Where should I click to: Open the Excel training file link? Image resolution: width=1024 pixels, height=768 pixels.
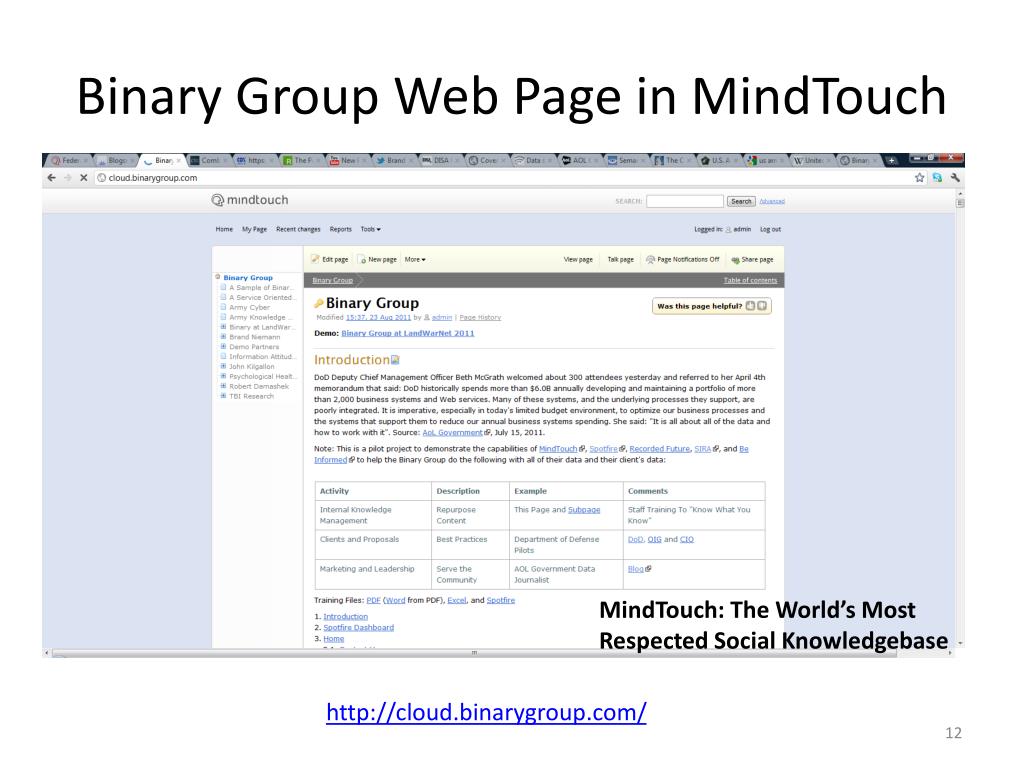pos(456,600)
